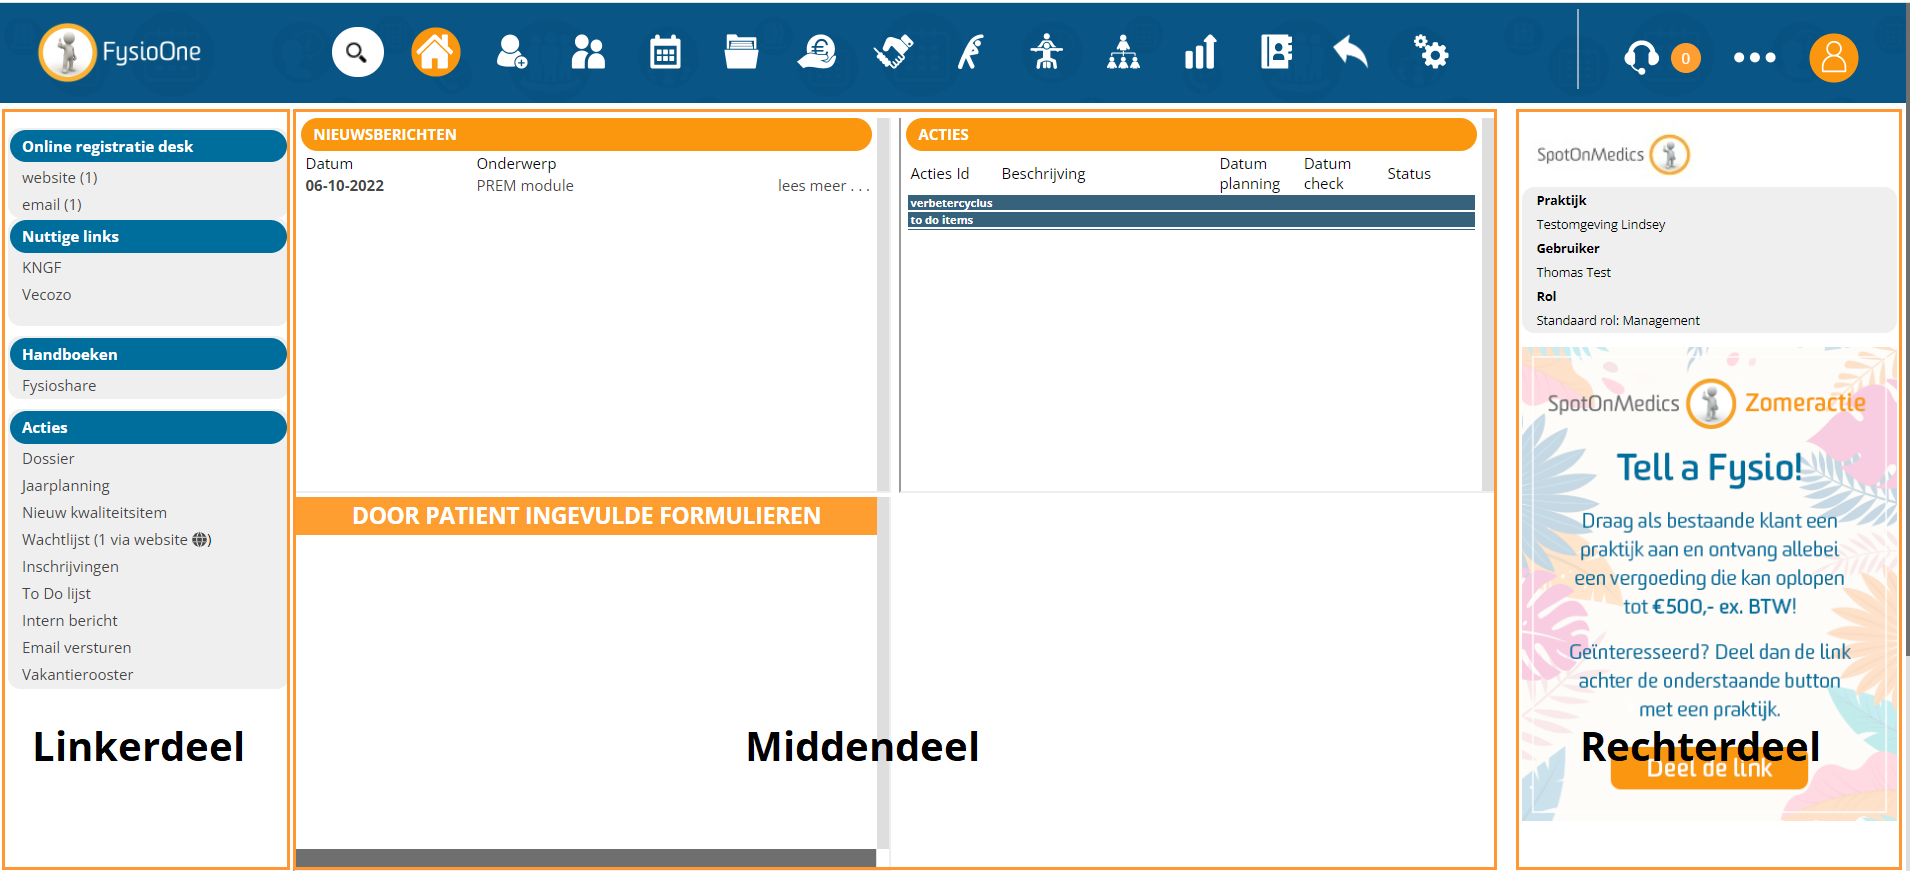1910x871 pixels.
Task: Open the KNGF useful link
Action: (42, 268)
